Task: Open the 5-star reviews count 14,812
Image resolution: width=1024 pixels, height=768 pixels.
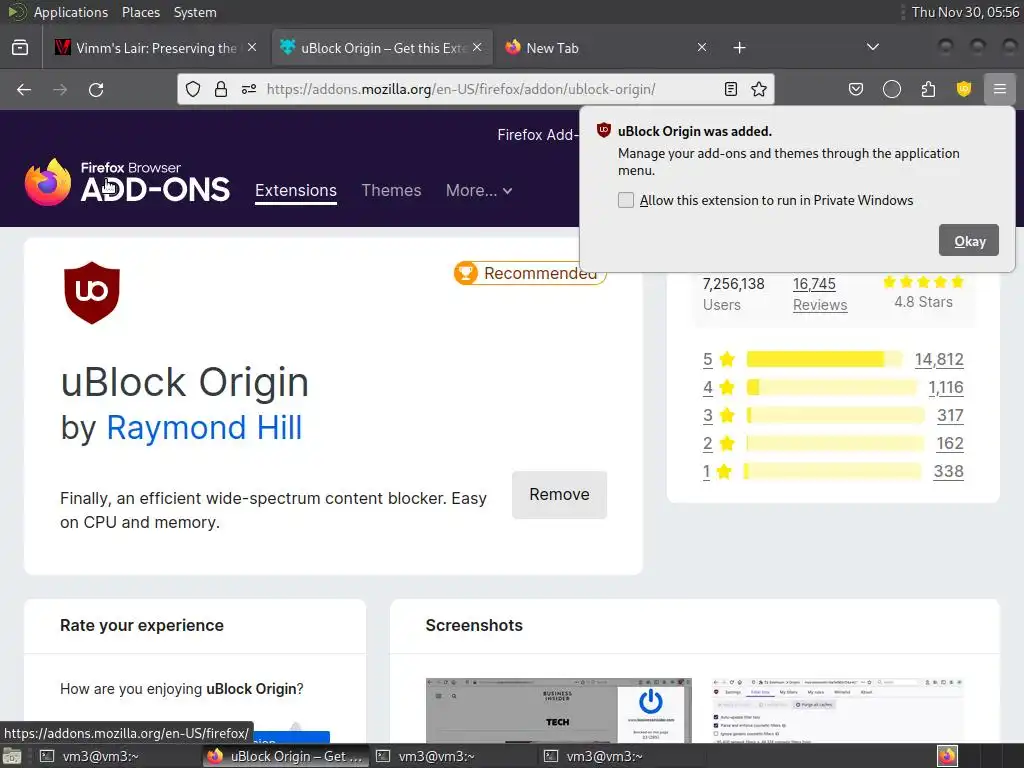Action: tap(938, 359)
